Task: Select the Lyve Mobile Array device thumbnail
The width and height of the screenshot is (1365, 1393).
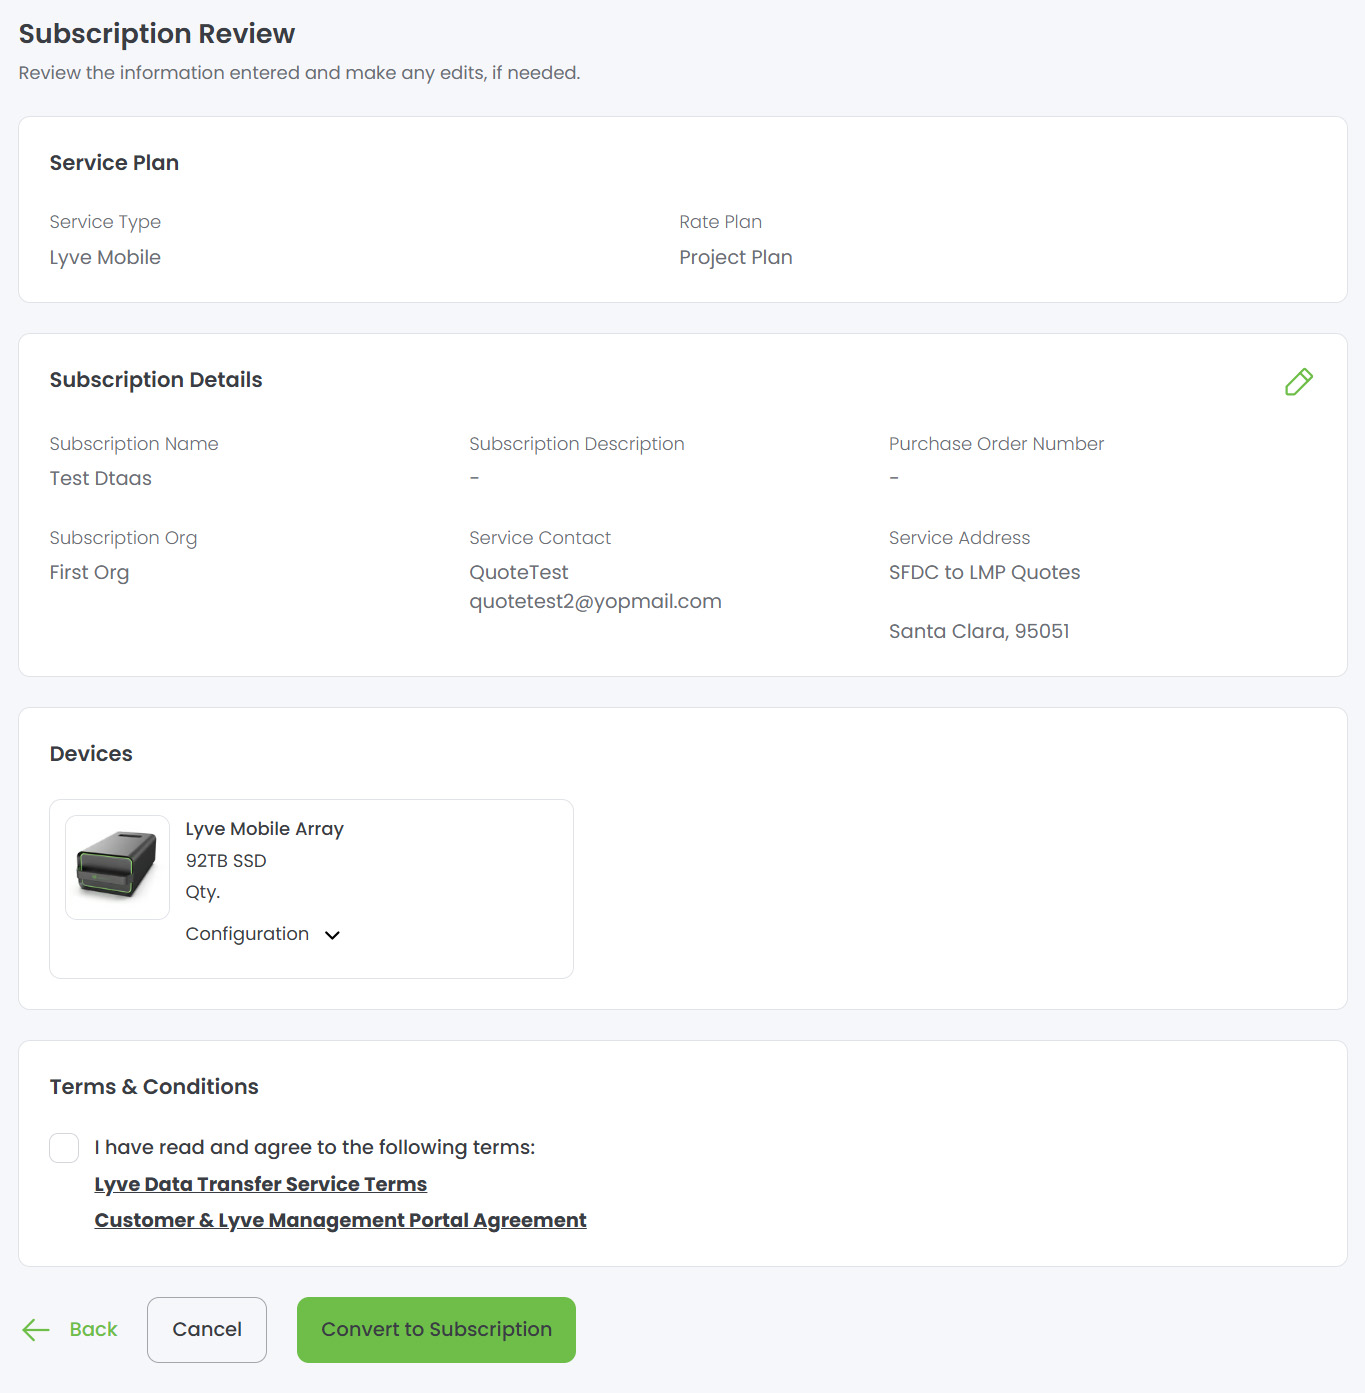Action: pos(117,867)
